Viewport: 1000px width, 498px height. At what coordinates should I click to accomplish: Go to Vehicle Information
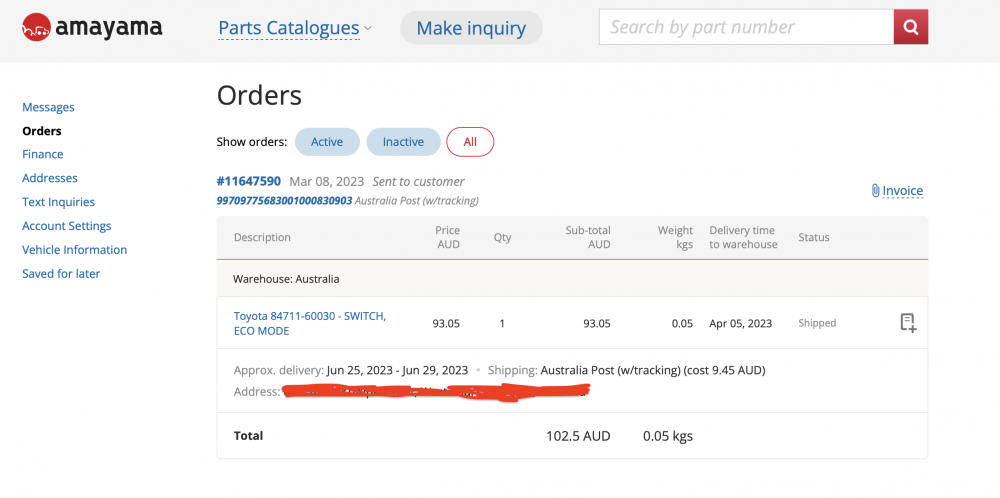click(x=75, y=250)
